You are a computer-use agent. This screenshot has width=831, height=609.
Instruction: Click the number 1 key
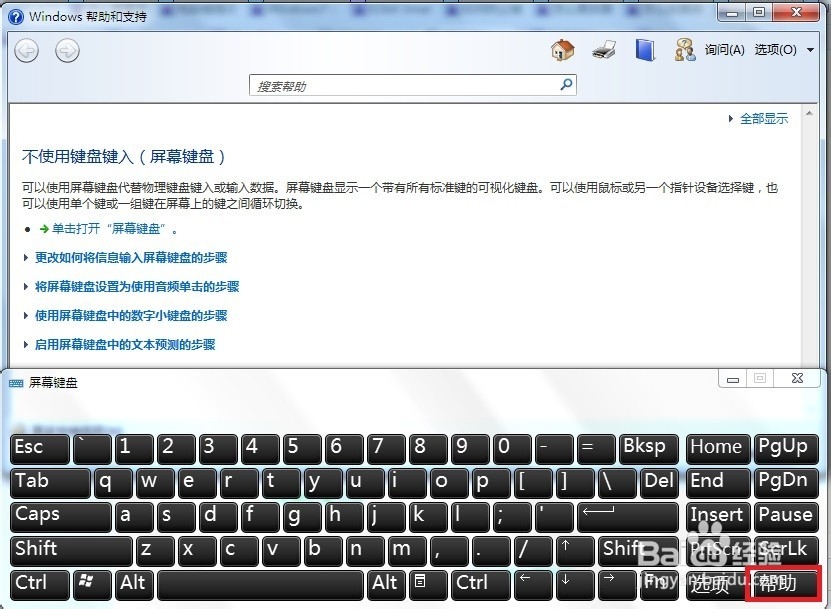134,449
